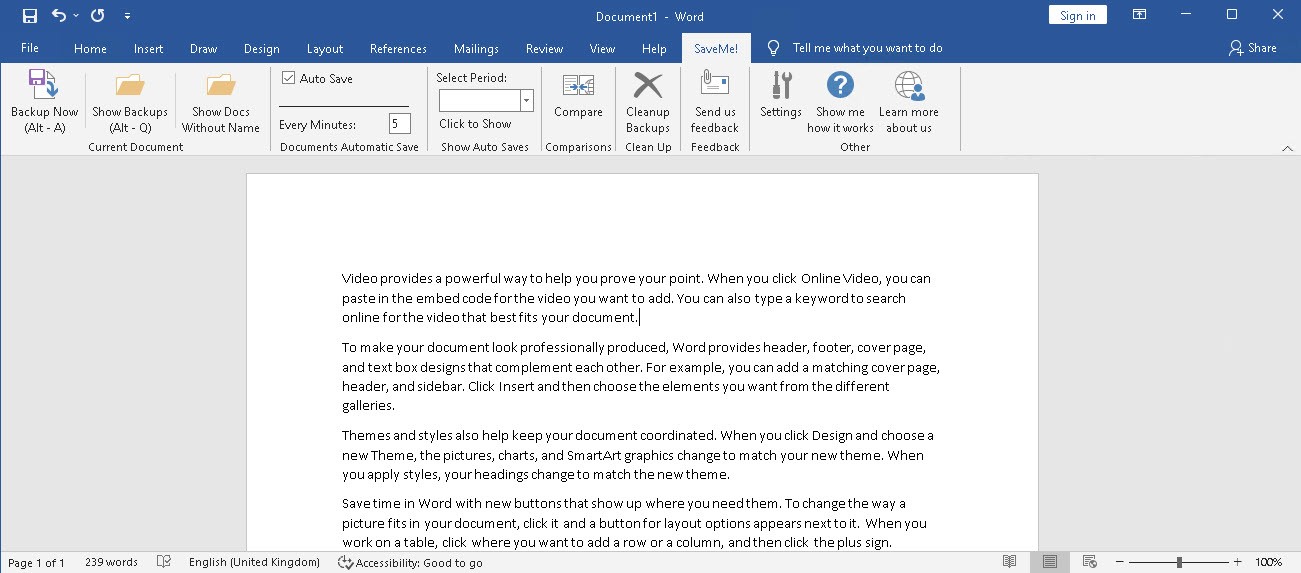This screenshot has width=1301, height=573.
Task: Open the File menu tab
Action: 30,48
